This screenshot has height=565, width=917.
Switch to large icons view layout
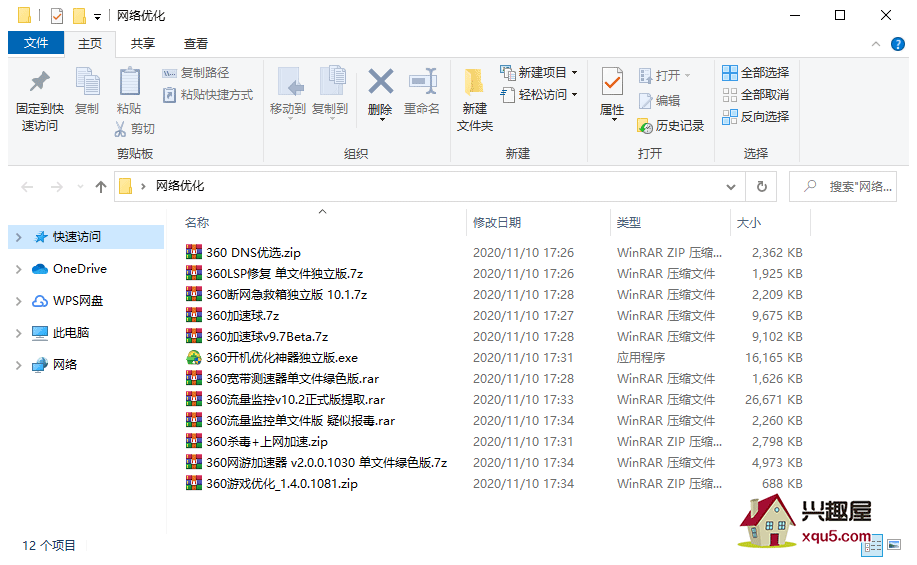click(x=894, y=545)
